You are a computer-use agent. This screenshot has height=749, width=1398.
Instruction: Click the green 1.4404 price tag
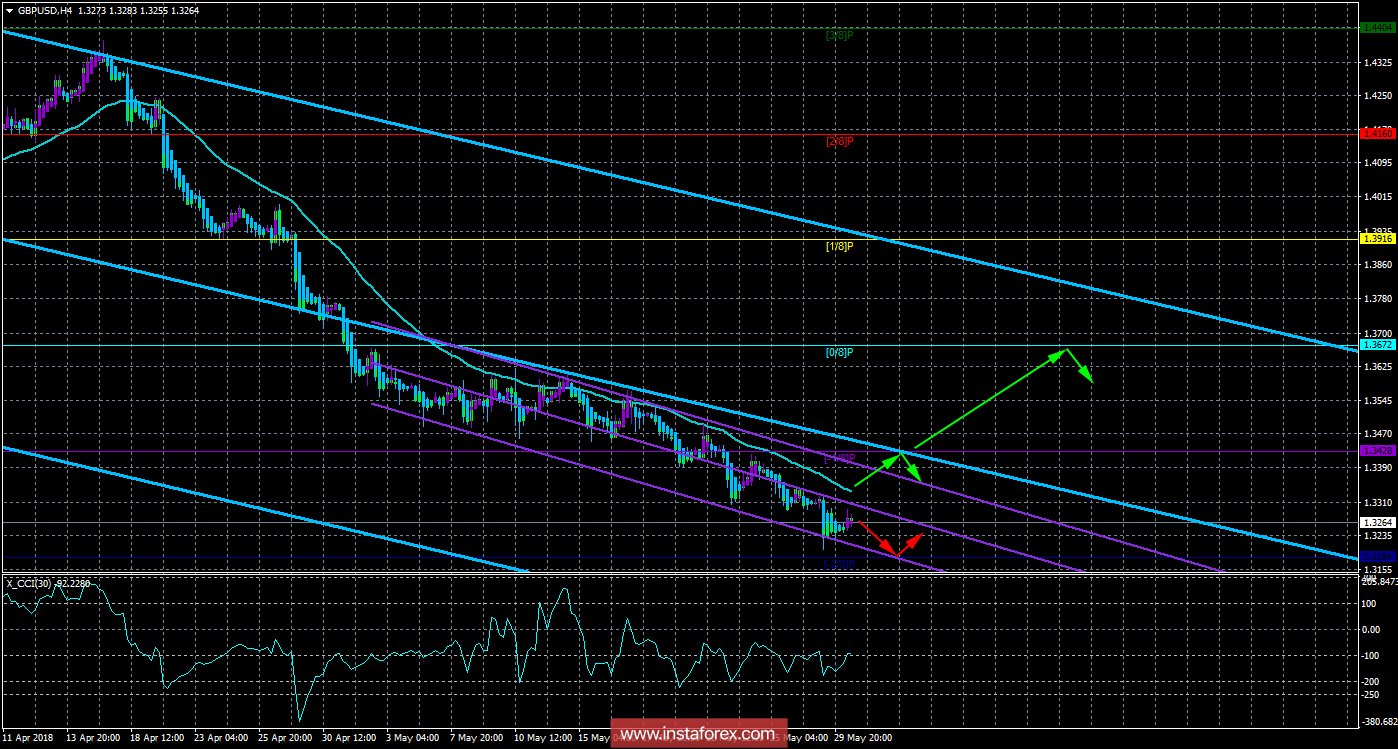click(1377, 28)
